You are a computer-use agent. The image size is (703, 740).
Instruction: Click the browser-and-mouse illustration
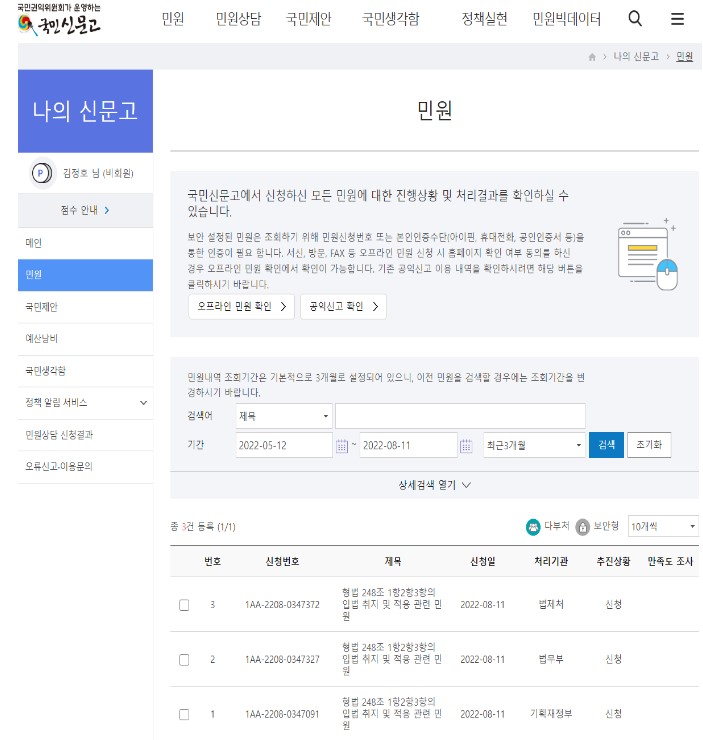click(647, 254)
